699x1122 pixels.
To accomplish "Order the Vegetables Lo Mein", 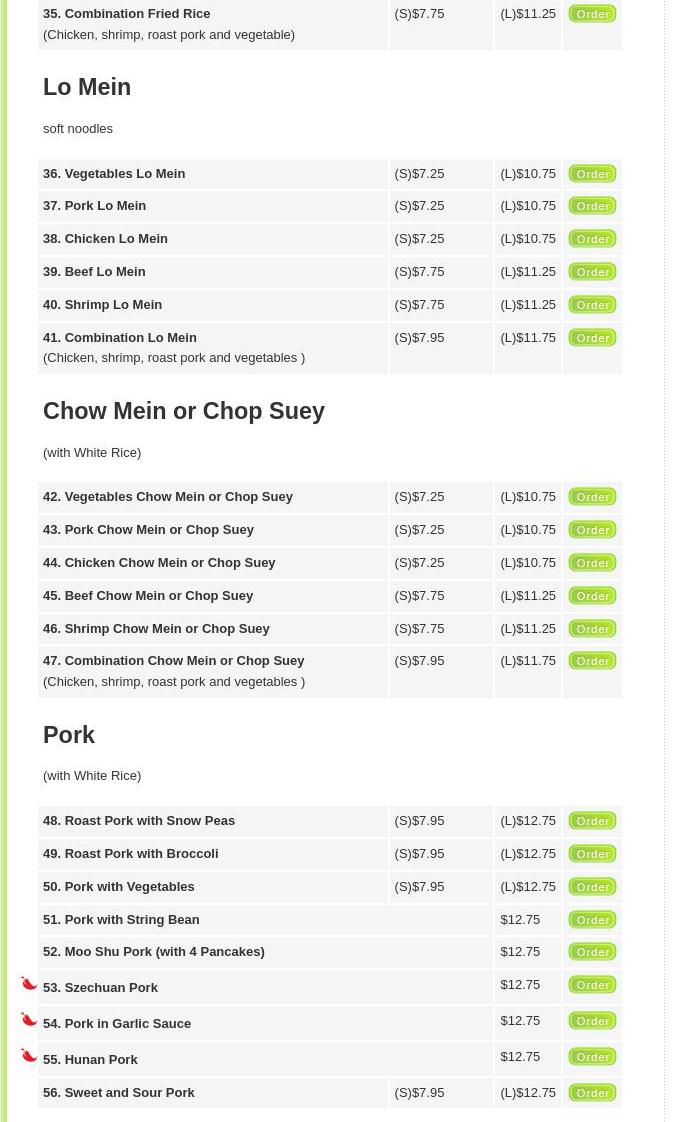I will (592, 174).
